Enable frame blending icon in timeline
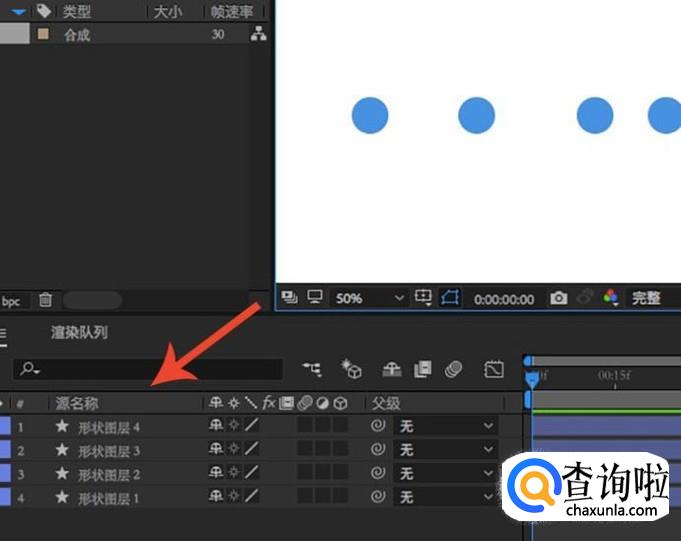 [422, 369]
